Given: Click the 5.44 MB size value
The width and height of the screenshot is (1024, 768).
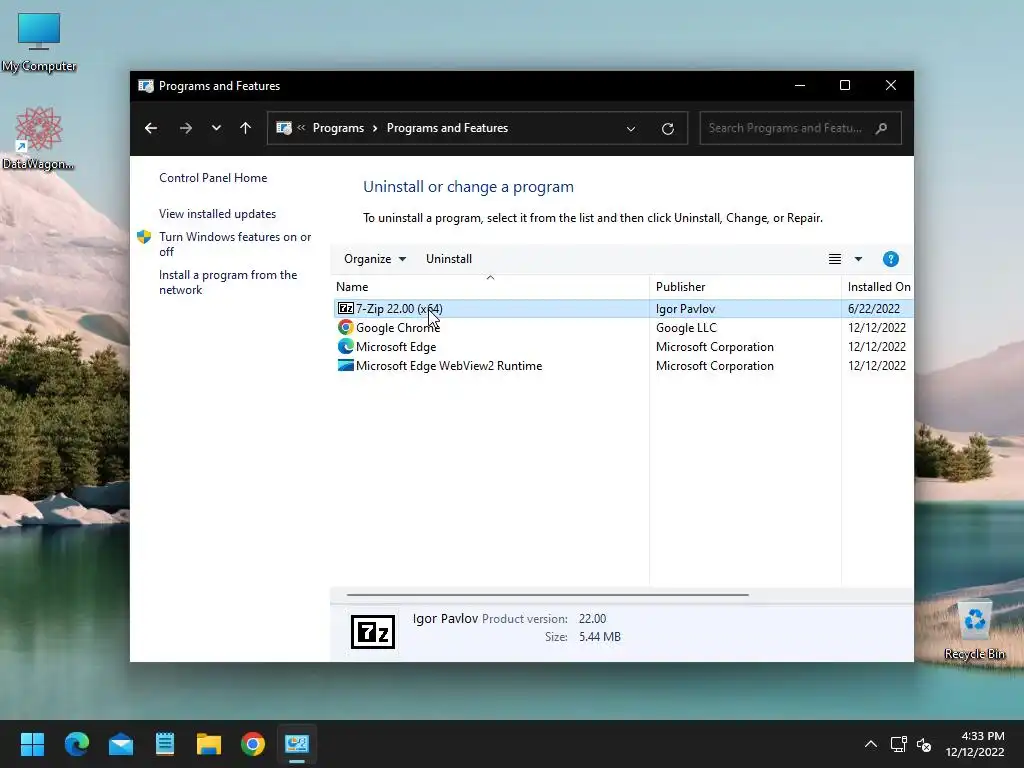Looking at the screenshot, I should [x=600, y=637].
